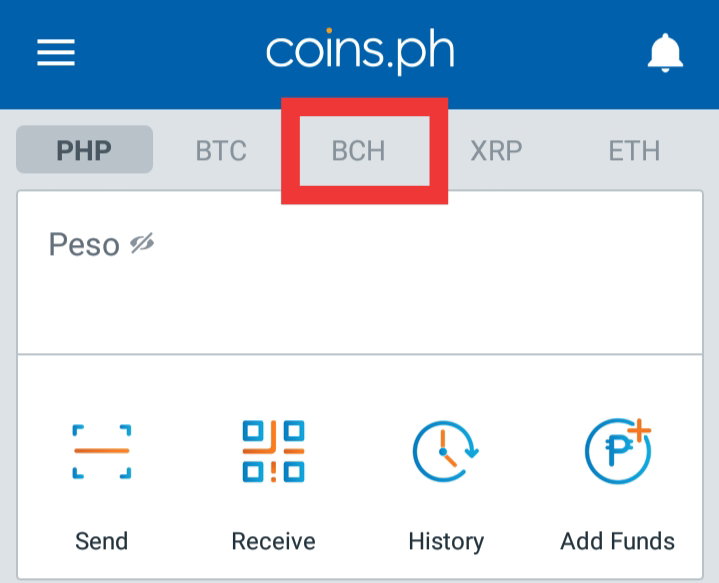The image size is (719, 583).
Task: Tap the Receive QR code icon
Action: (273, 451)
